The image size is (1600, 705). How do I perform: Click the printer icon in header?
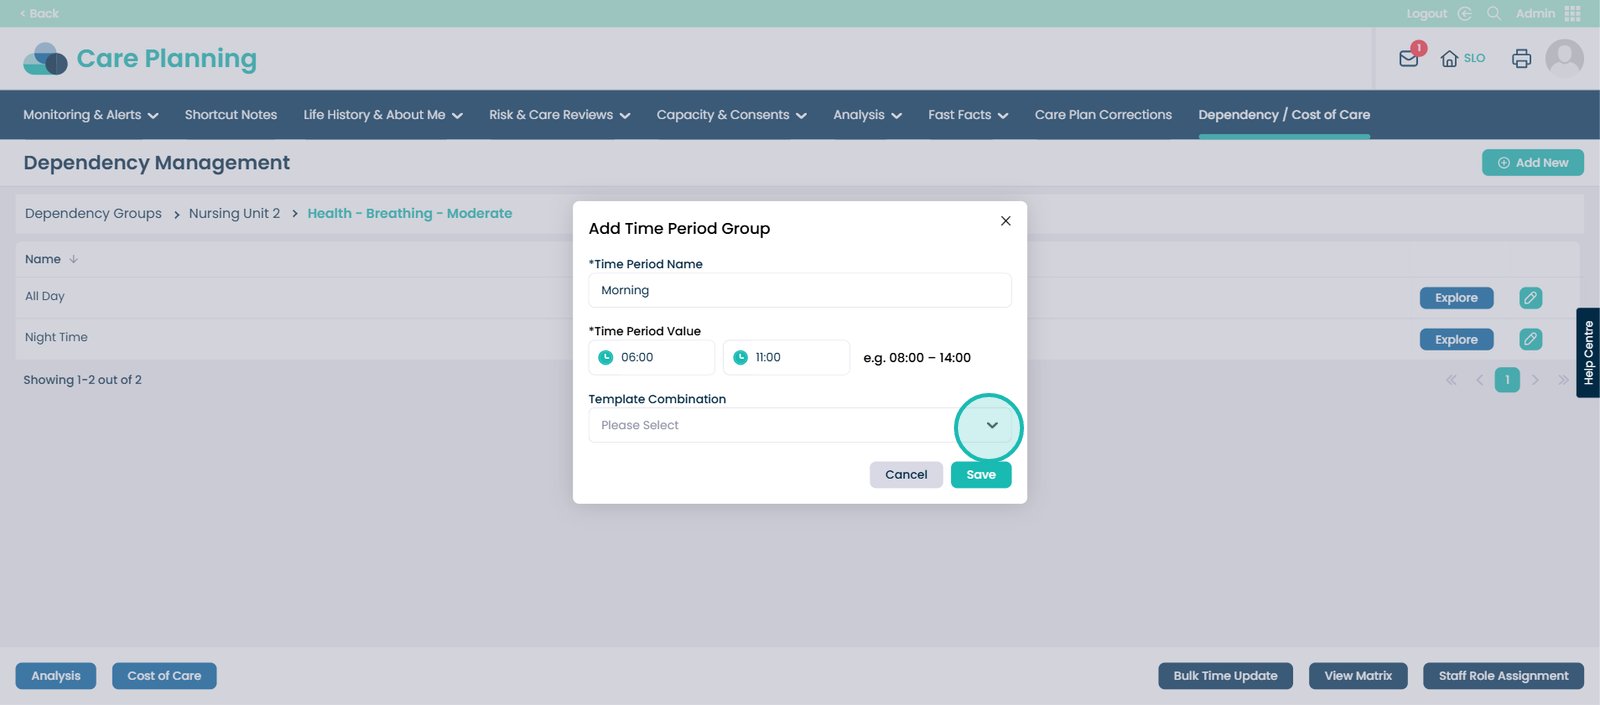tap(1521, 59)
